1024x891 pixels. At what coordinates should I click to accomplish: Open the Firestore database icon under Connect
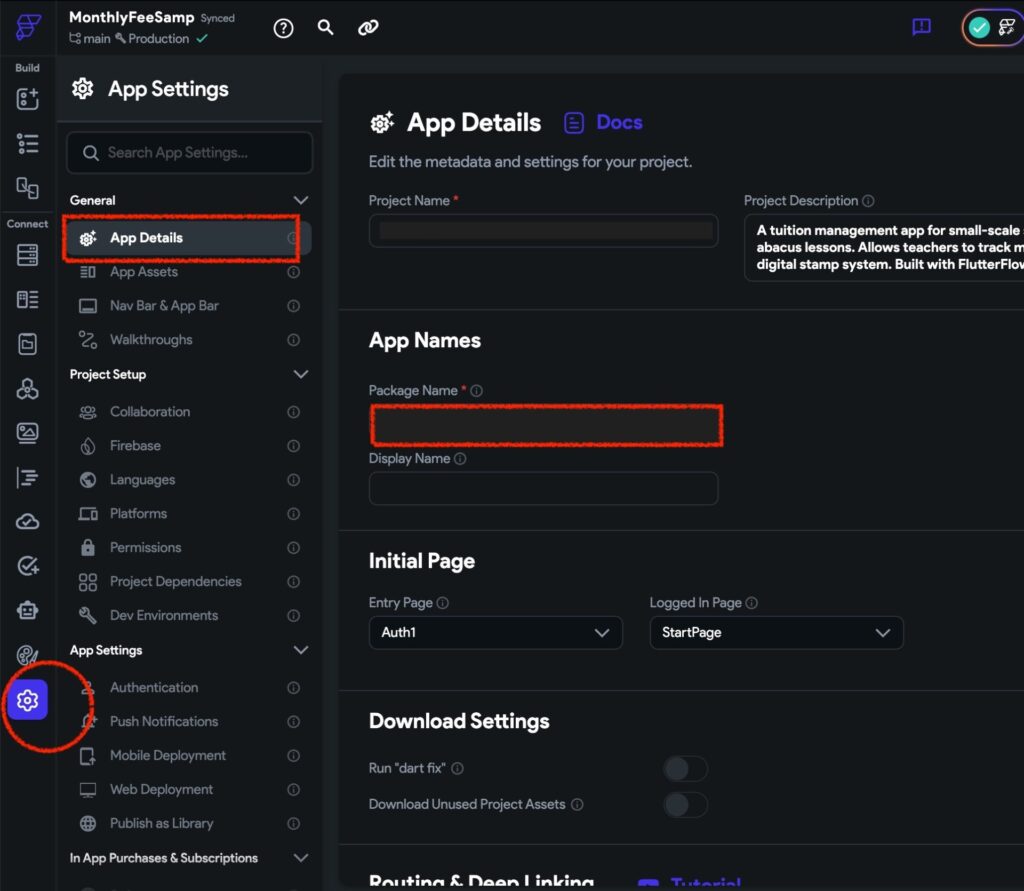[x=27, y=255]
